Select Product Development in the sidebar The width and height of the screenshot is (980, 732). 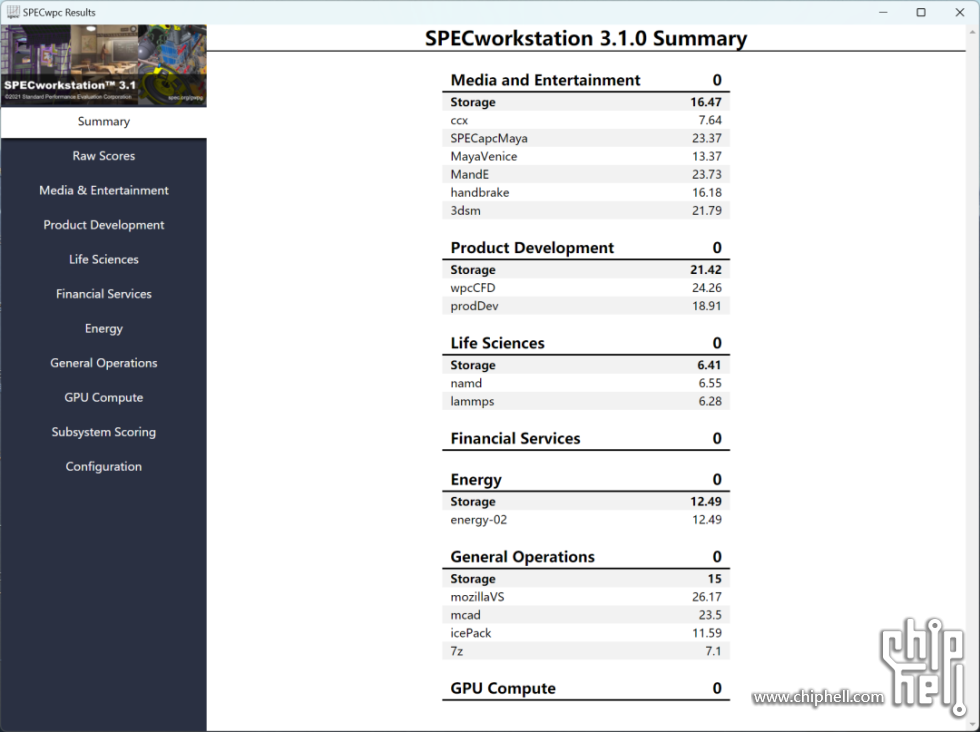(104, 225)
